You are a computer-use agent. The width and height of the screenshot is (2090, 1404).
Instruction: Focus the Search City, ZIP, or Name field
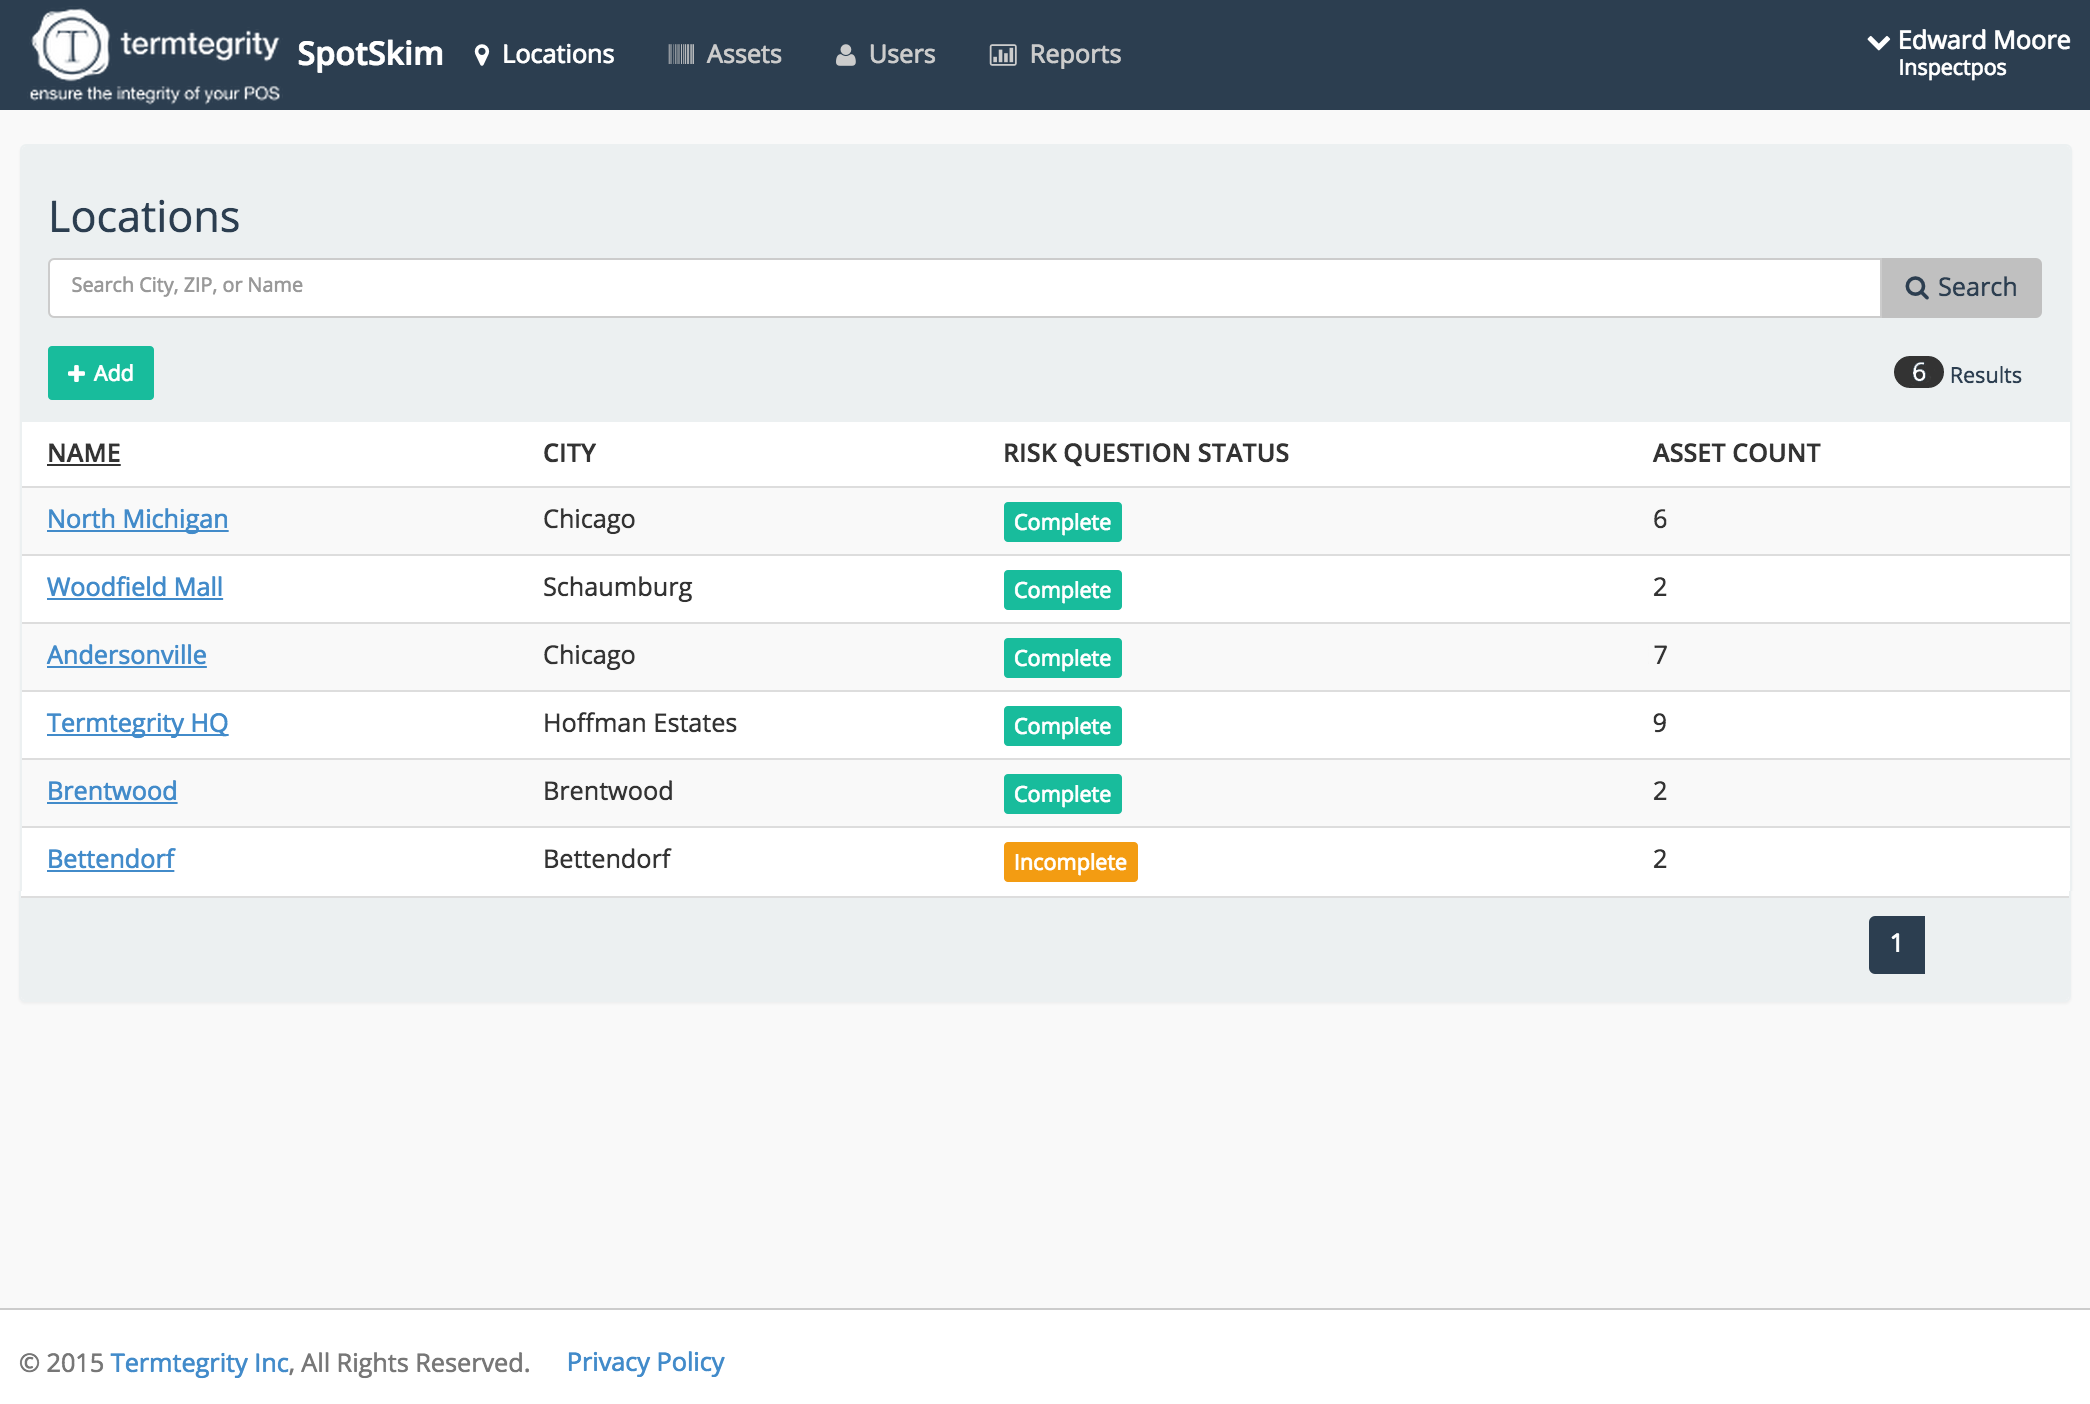click(x=964, y=288)
